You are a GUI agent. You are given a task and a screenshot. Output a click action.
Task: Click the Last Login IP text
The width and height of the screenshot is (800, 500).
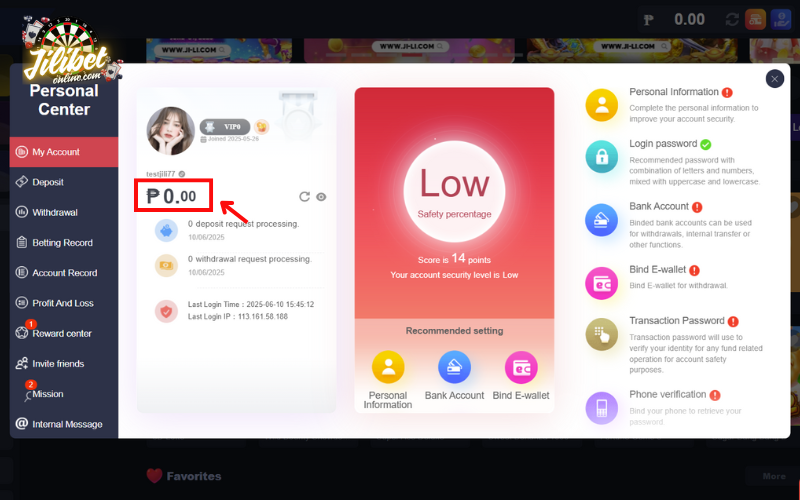coord(238,316)
